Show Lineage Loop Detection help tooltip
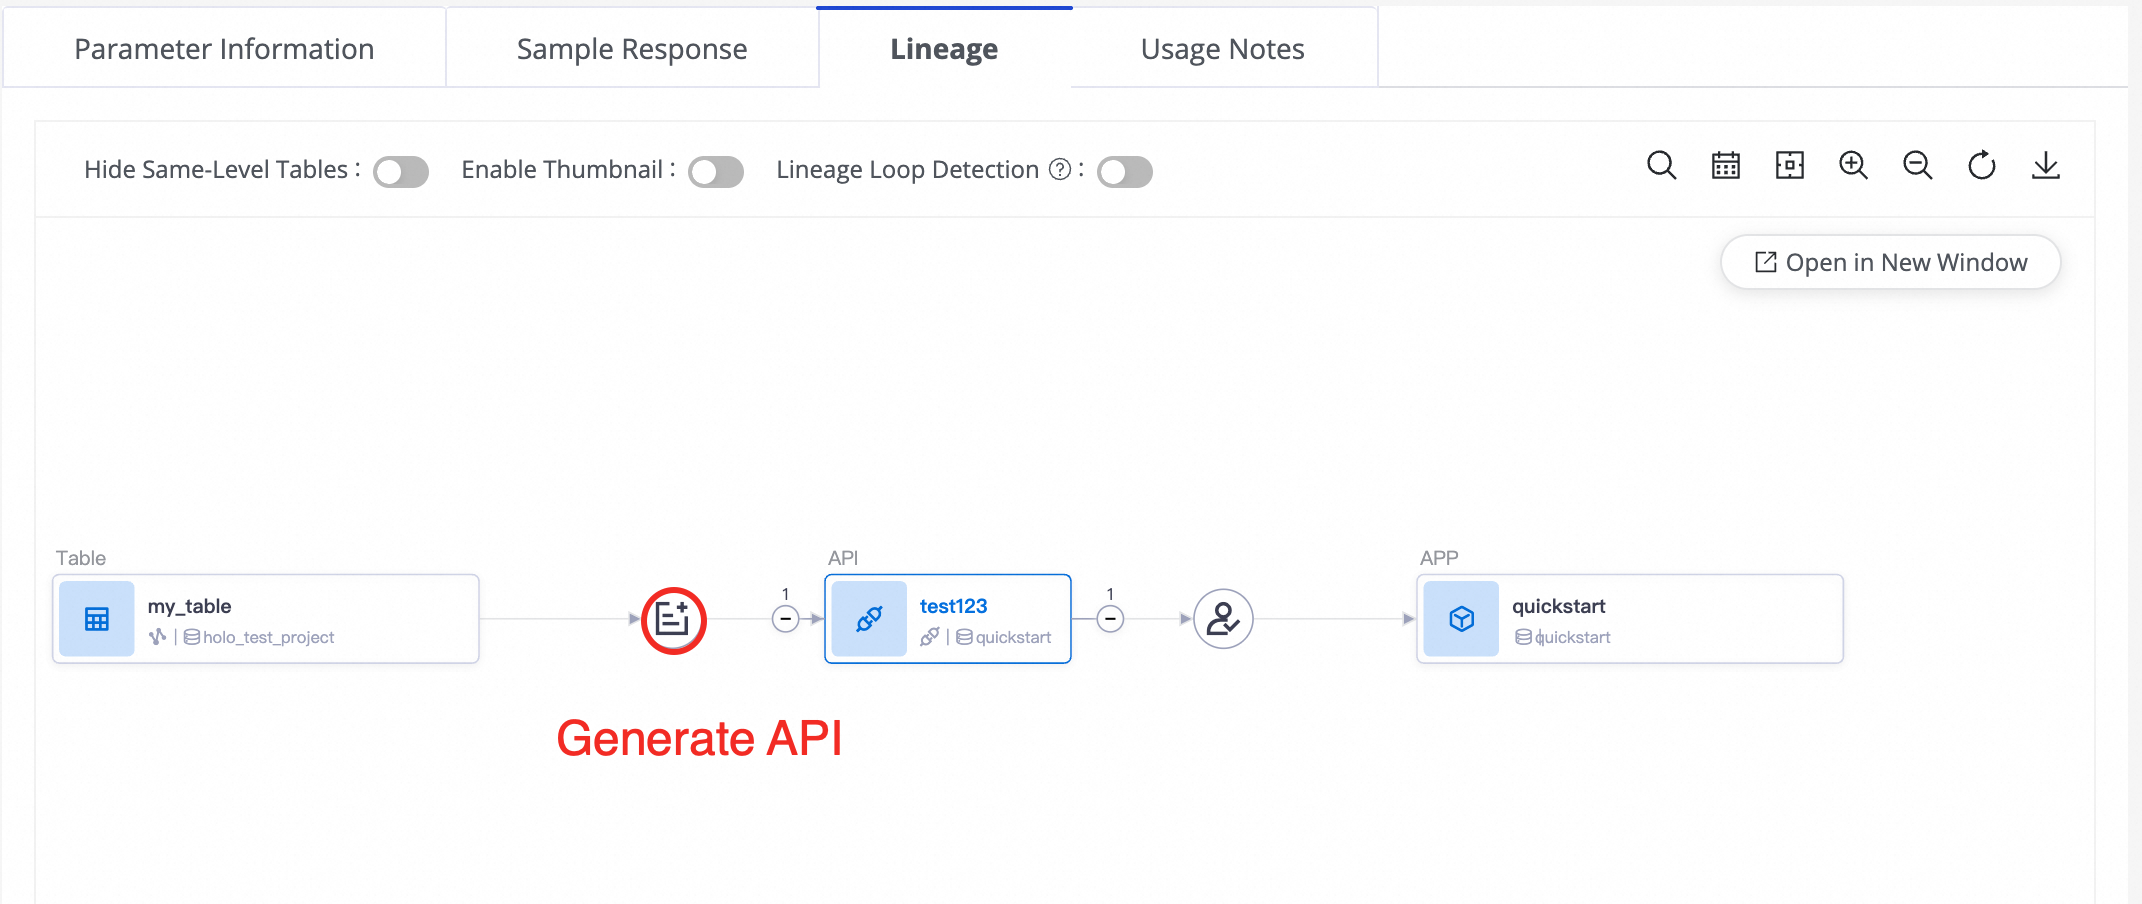Screen dimensions: 2142x904 1060,170
